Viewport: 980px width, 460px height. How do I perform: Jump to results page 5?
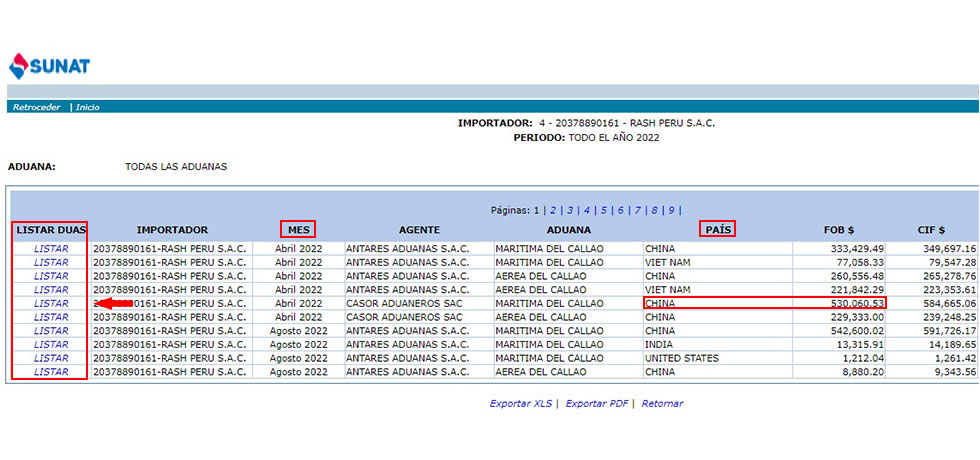click(604, 210)
